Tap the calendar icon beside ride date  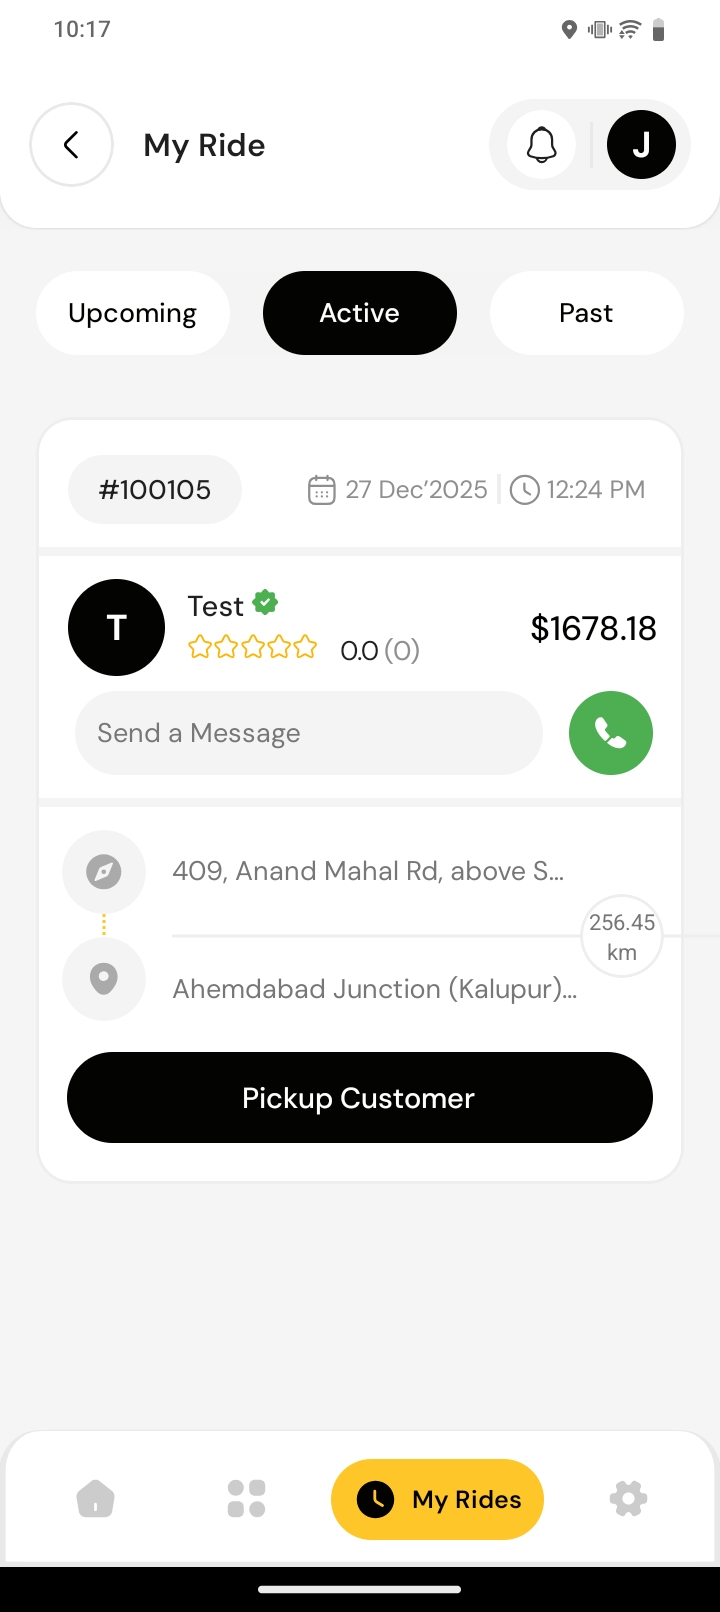pyautogui.click(x=321, y=490)
